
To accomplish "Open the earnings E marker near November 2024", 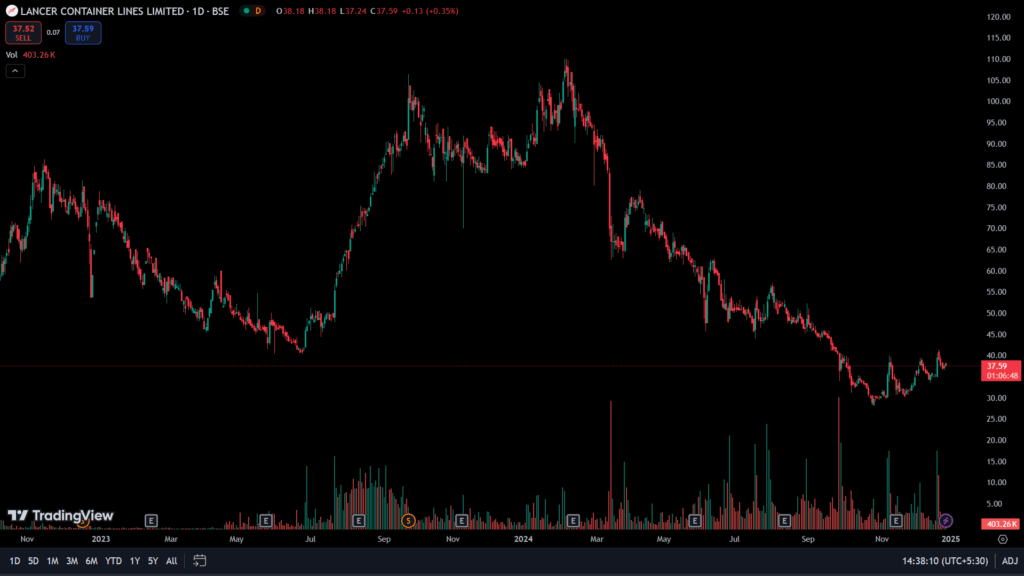I will [895, 520].
